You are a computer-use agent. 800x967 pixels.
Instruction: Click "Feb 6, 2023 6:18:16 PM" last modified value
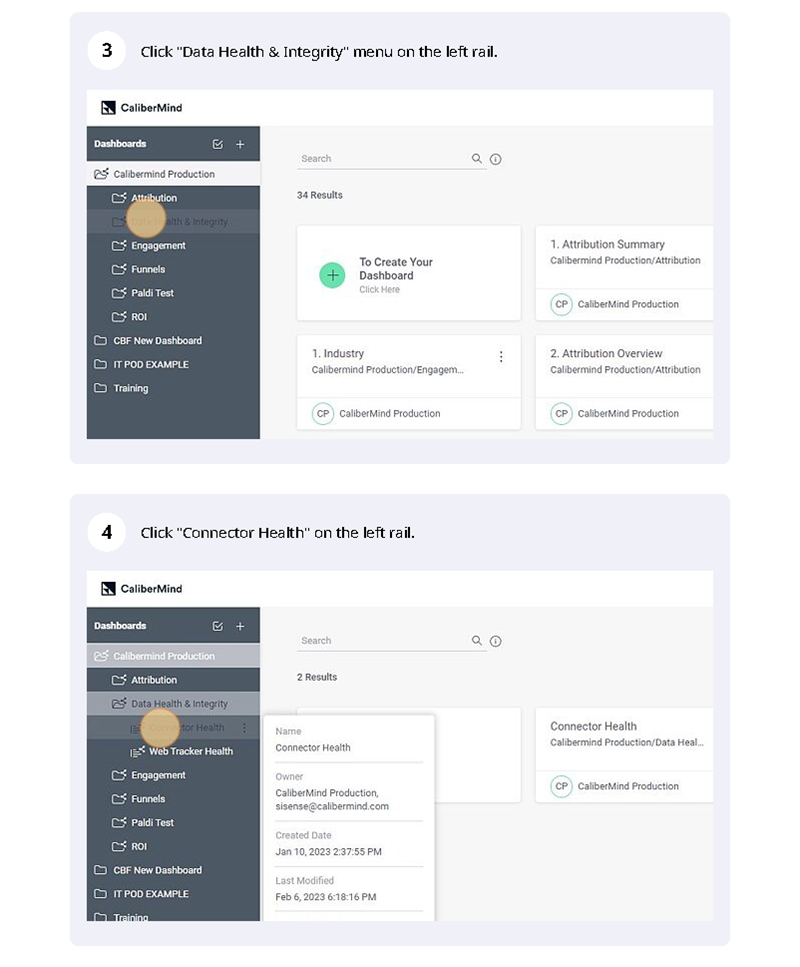tap(326, 897)
